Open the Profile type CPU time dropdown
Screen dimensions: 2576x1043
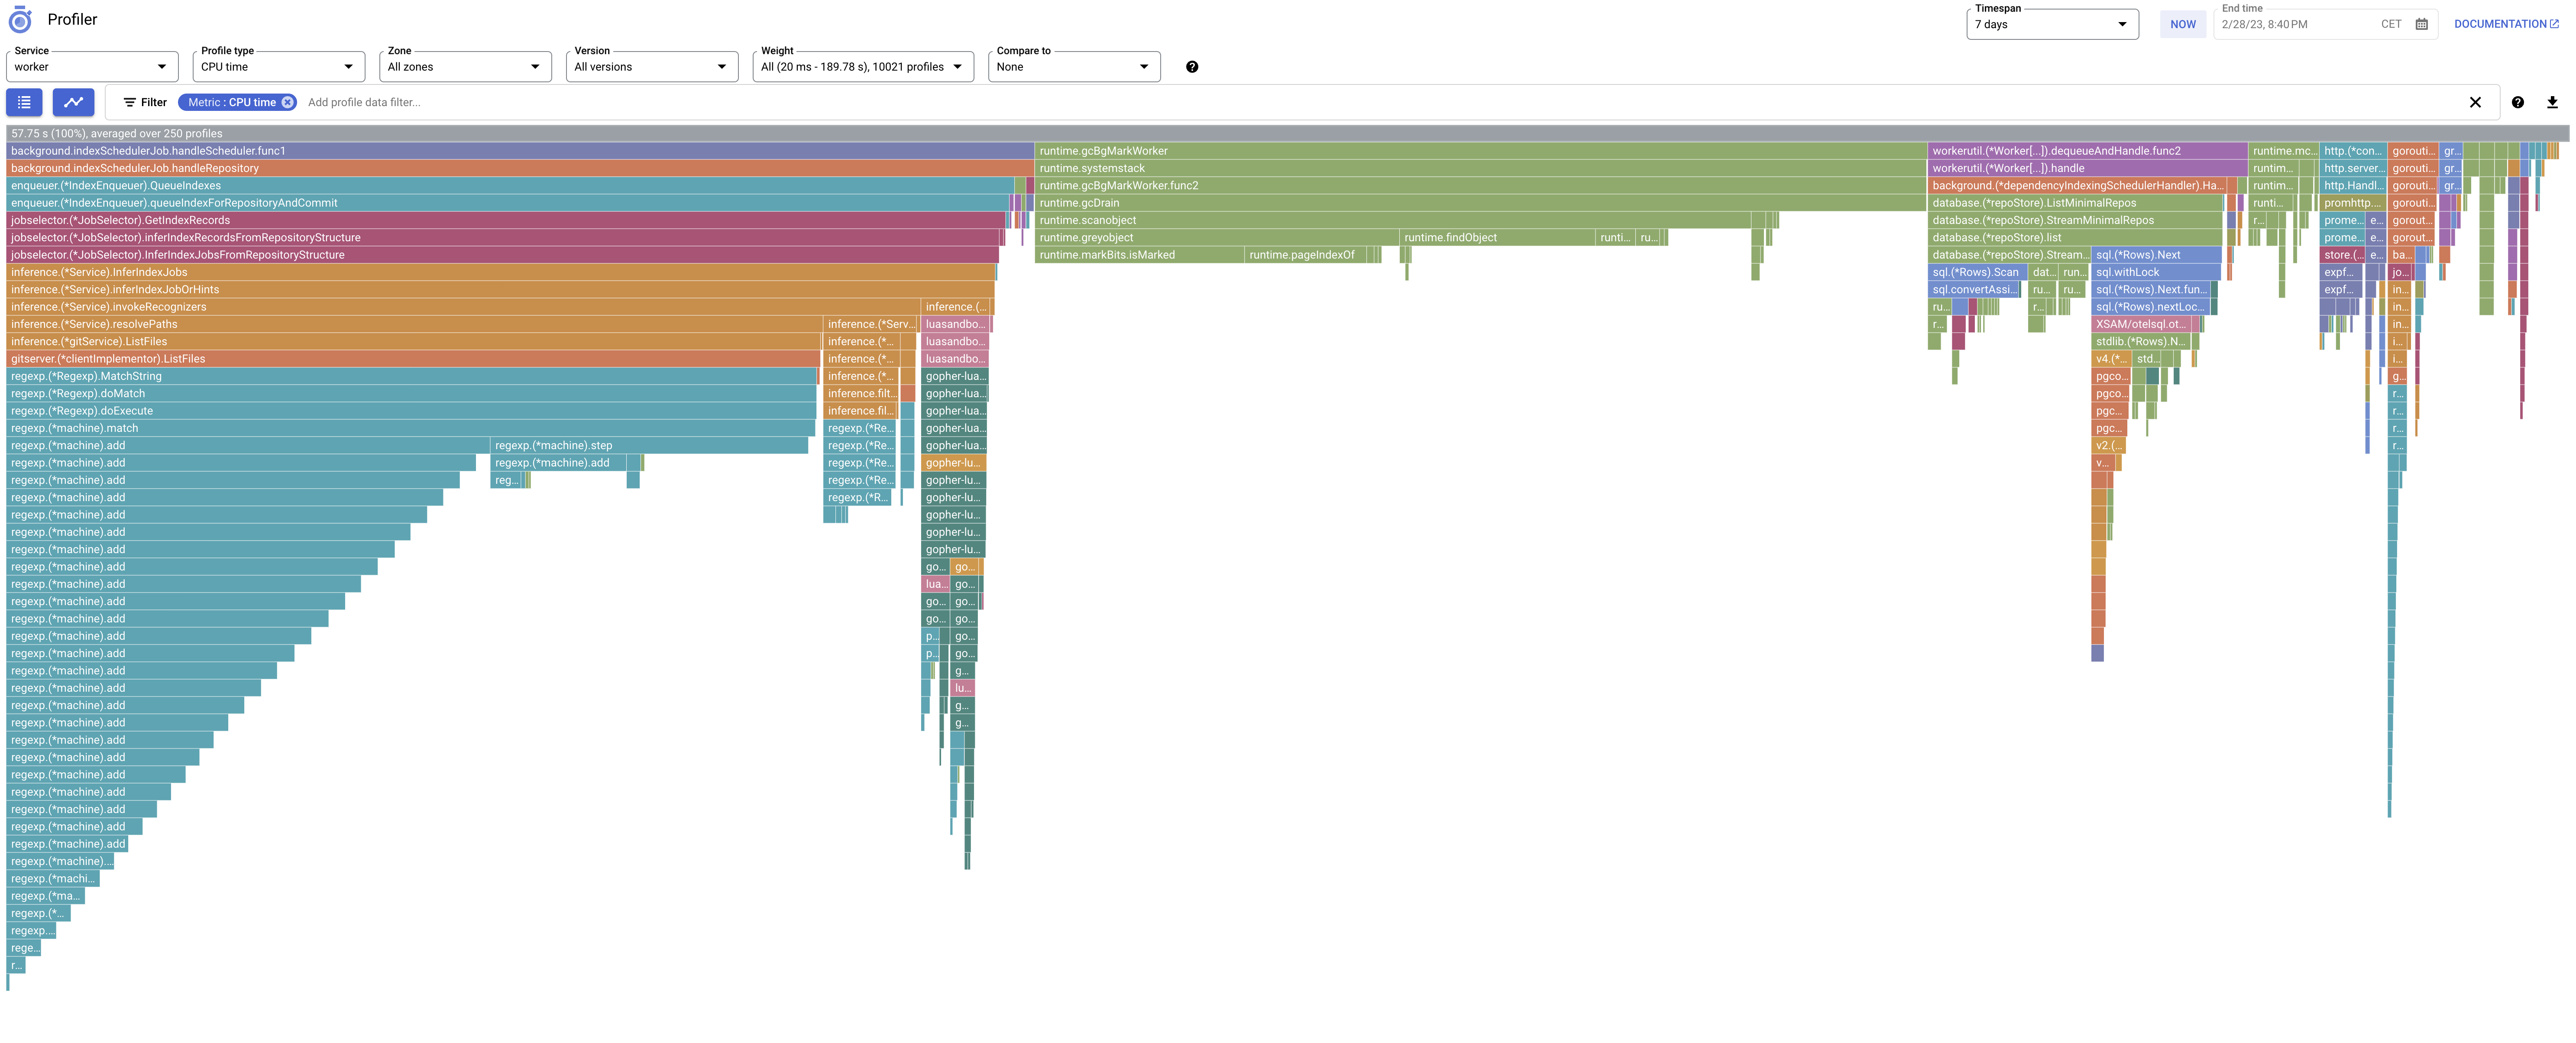(278, 67)
